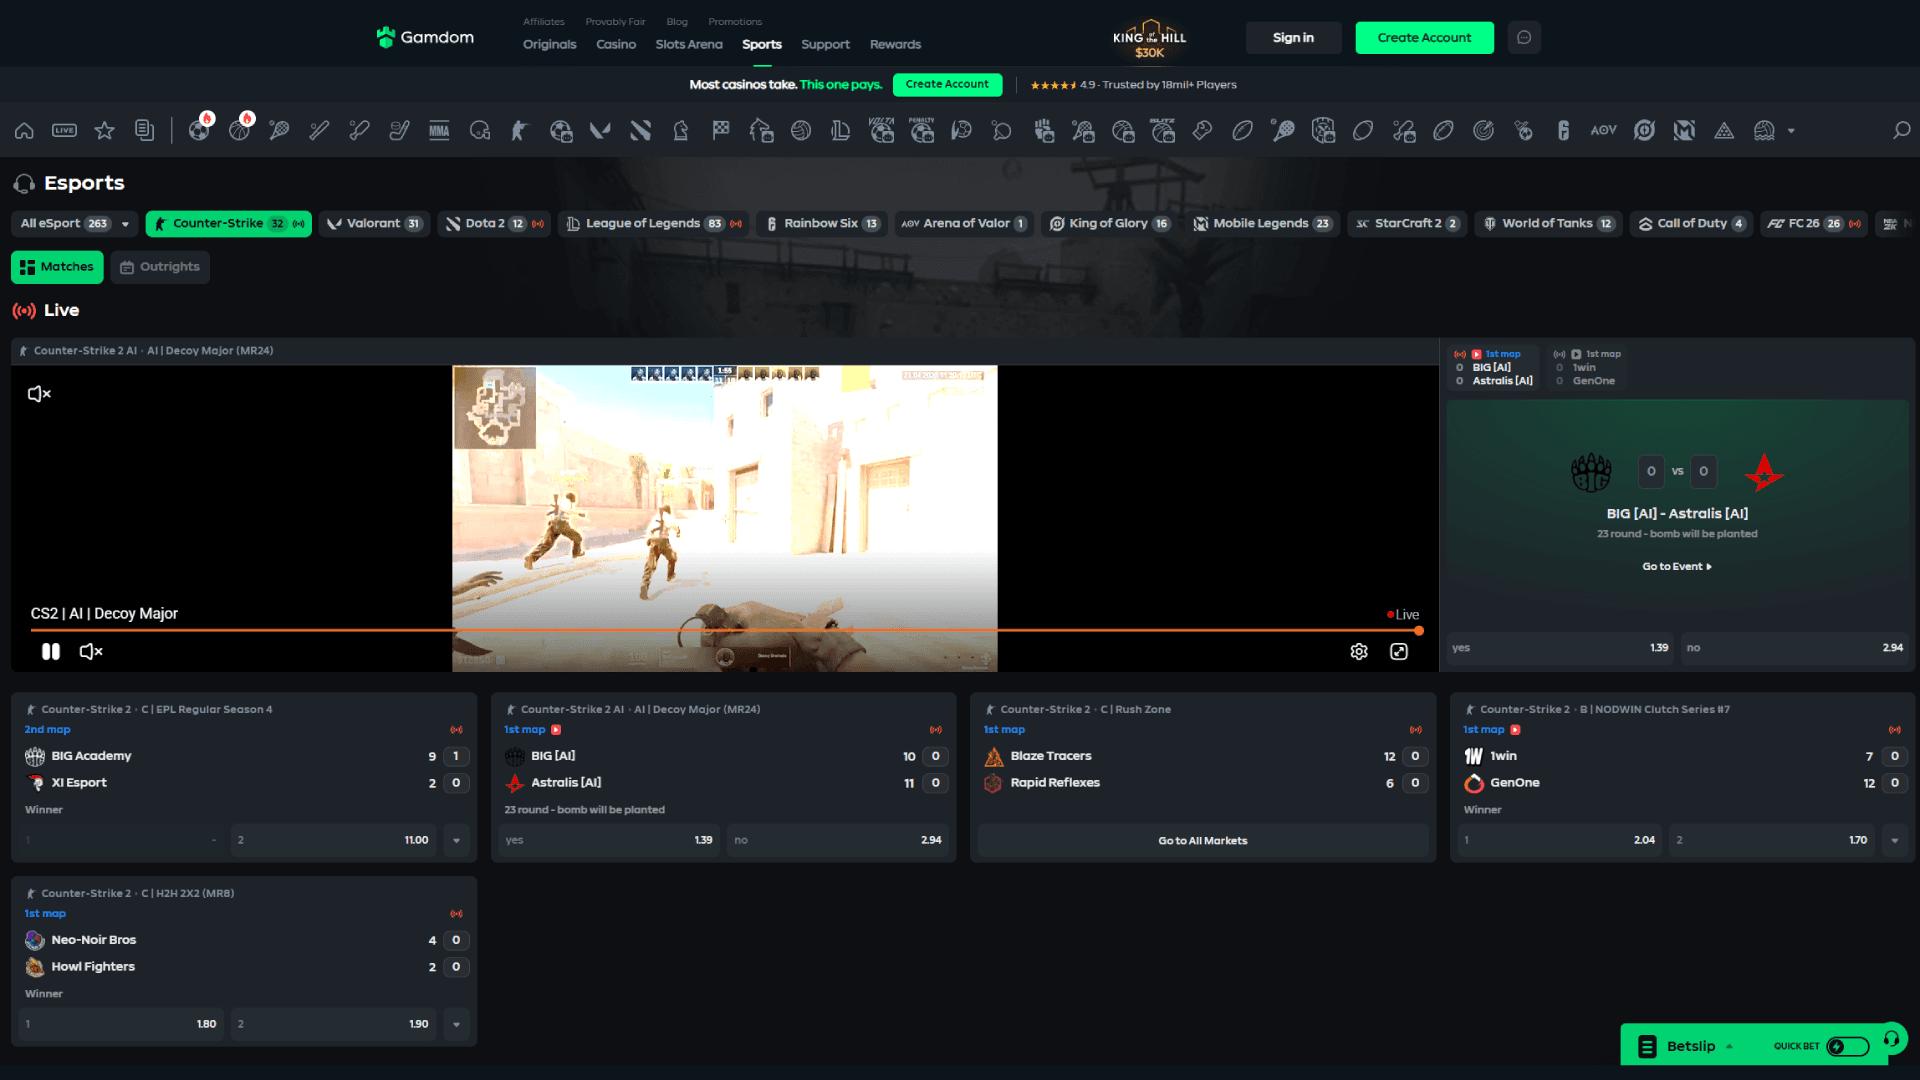The image size is (1920, 1080).
Task: Bet 'yes' 1.39 in BIG [AI] side panel
Action: pos(1560,648)
